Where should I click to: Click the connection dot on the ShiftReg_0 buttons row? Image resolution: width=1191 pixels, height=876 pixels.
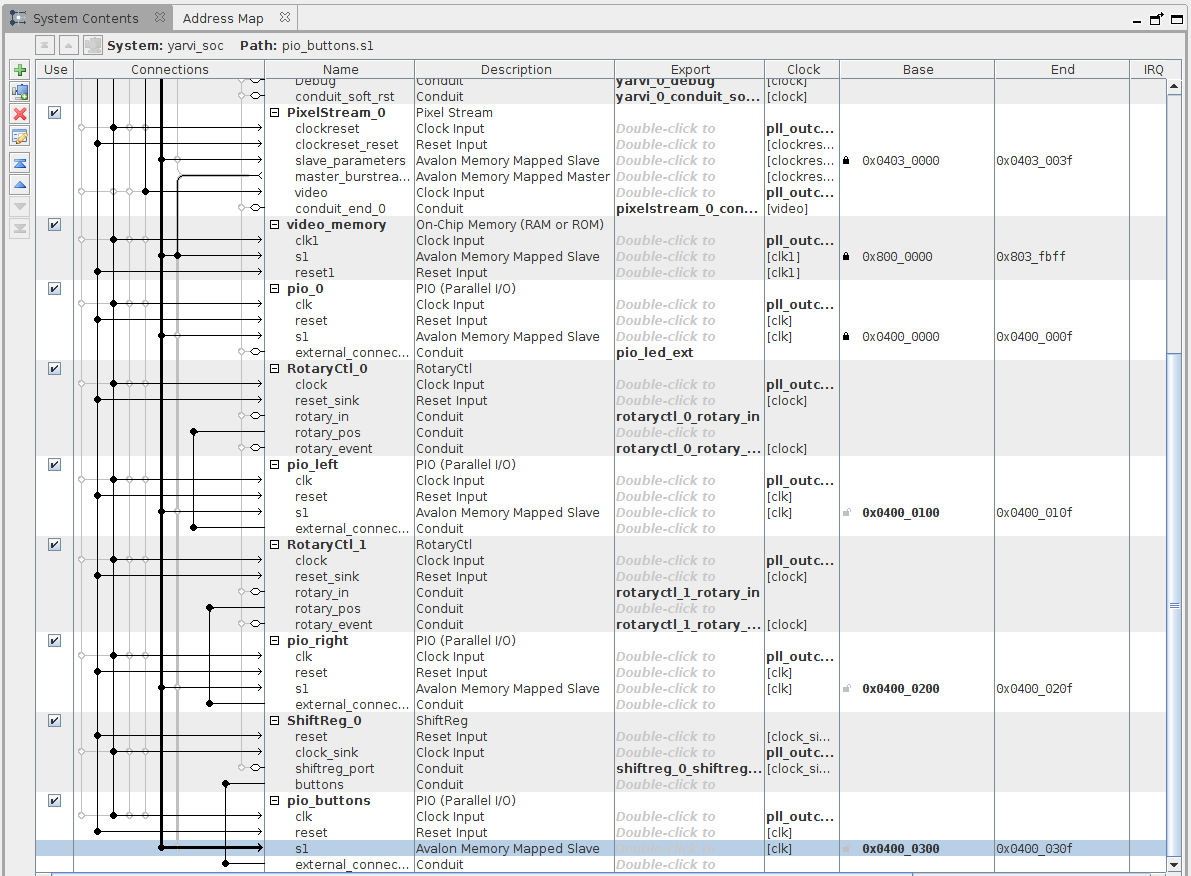226,783
